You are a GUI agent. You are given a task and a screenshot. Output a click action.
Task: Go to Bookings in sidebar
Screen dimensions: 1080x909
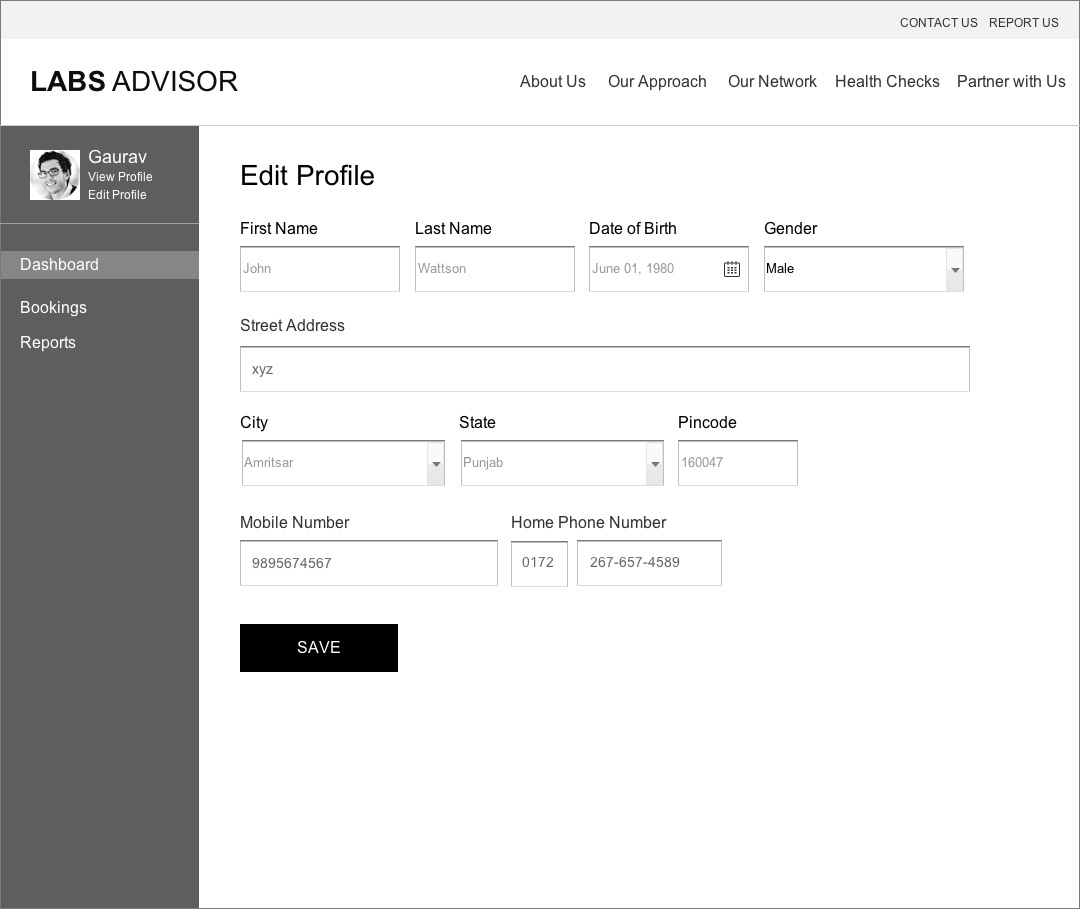pyautogui.click(x=53, y=308)
